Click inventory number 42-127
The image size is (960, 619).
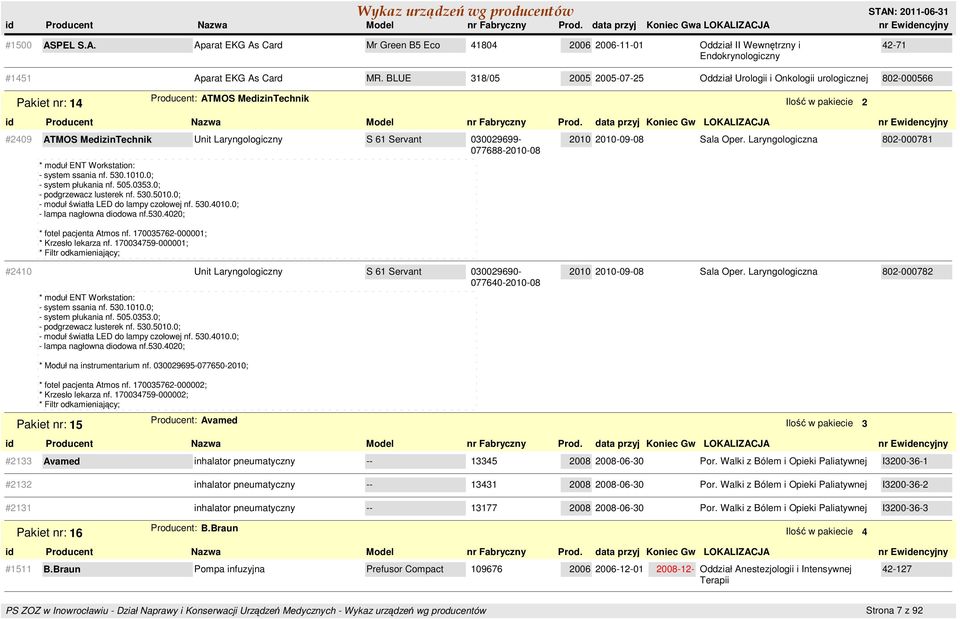pyautogui.click(x=916, y=569)
